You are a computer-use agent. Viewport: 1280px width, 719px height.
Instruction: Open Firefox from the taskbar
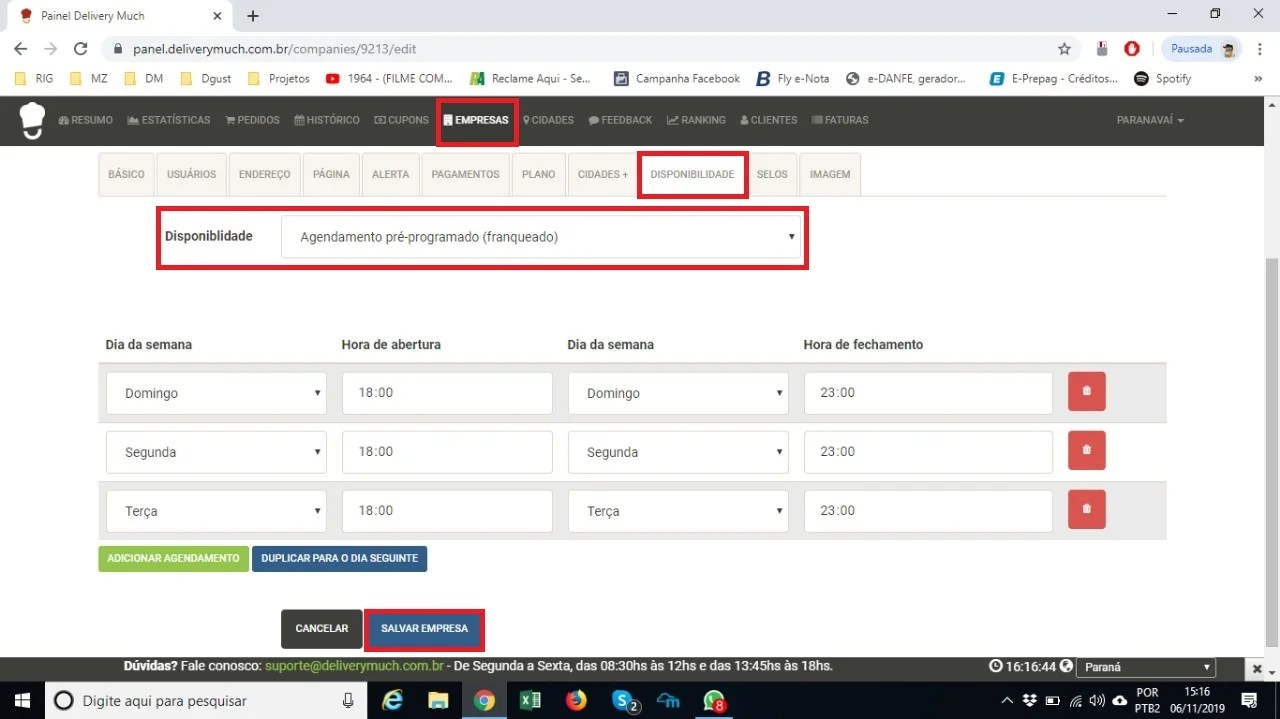[576, 700]
